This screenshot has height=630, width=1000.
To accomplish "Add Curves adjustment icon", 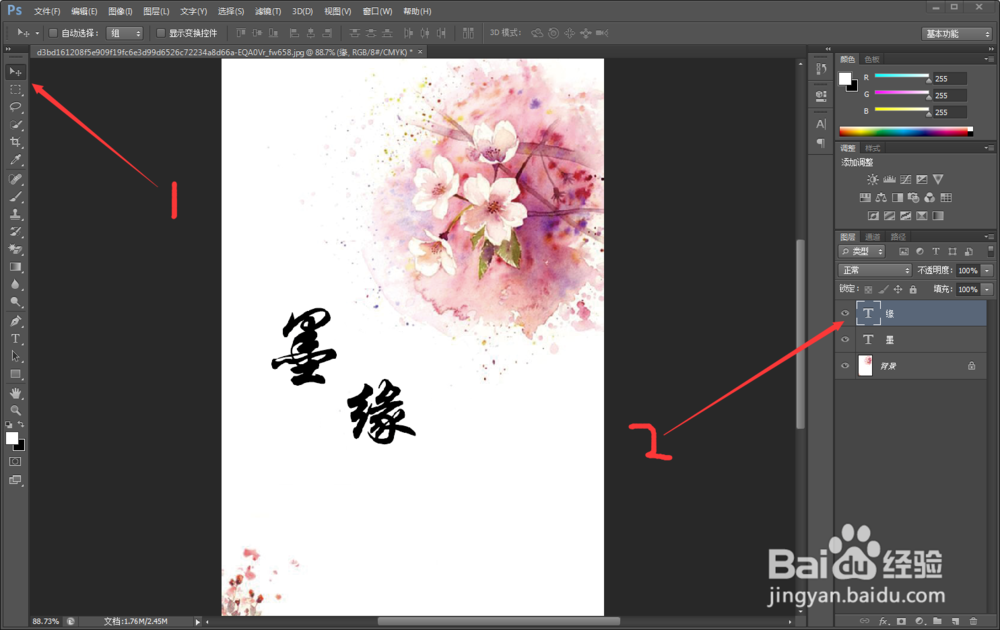I will (x=906, y=180).
